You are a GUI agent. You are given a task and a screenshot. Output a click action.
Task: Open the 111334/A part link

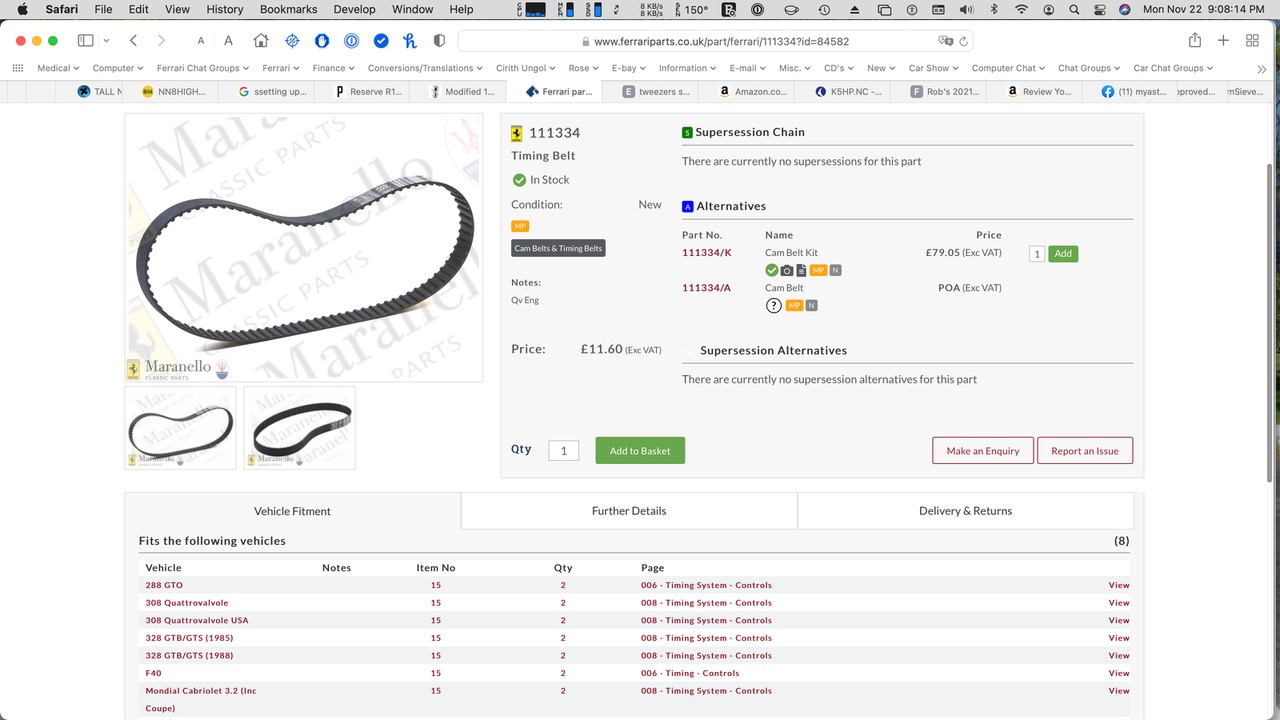pos(706,288)
